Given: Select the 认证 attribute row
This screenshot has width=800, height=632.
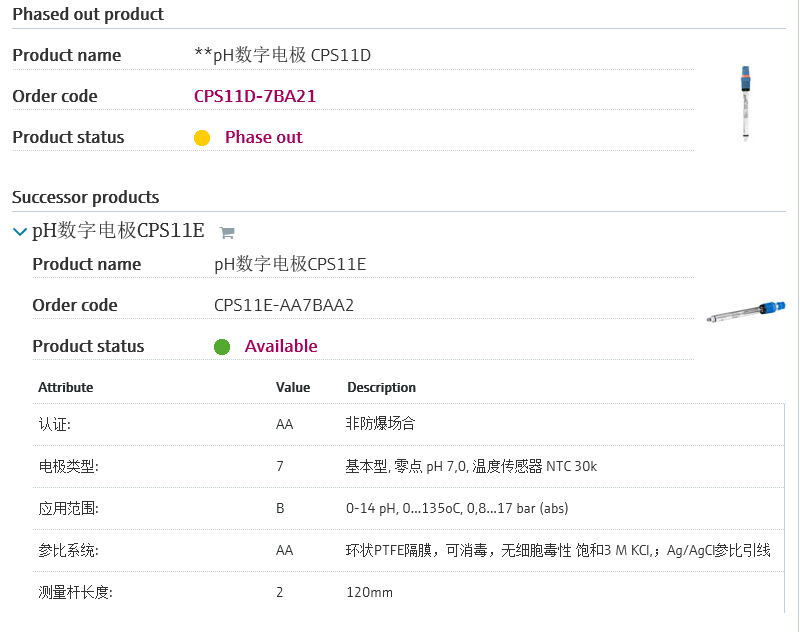Looking at the screenshot, I should (408, 424).
